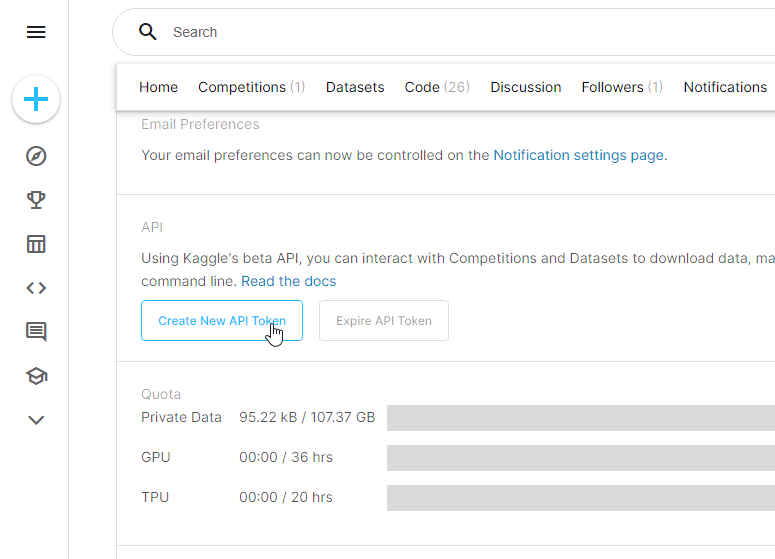Focus the Search input field

(445, 32)
